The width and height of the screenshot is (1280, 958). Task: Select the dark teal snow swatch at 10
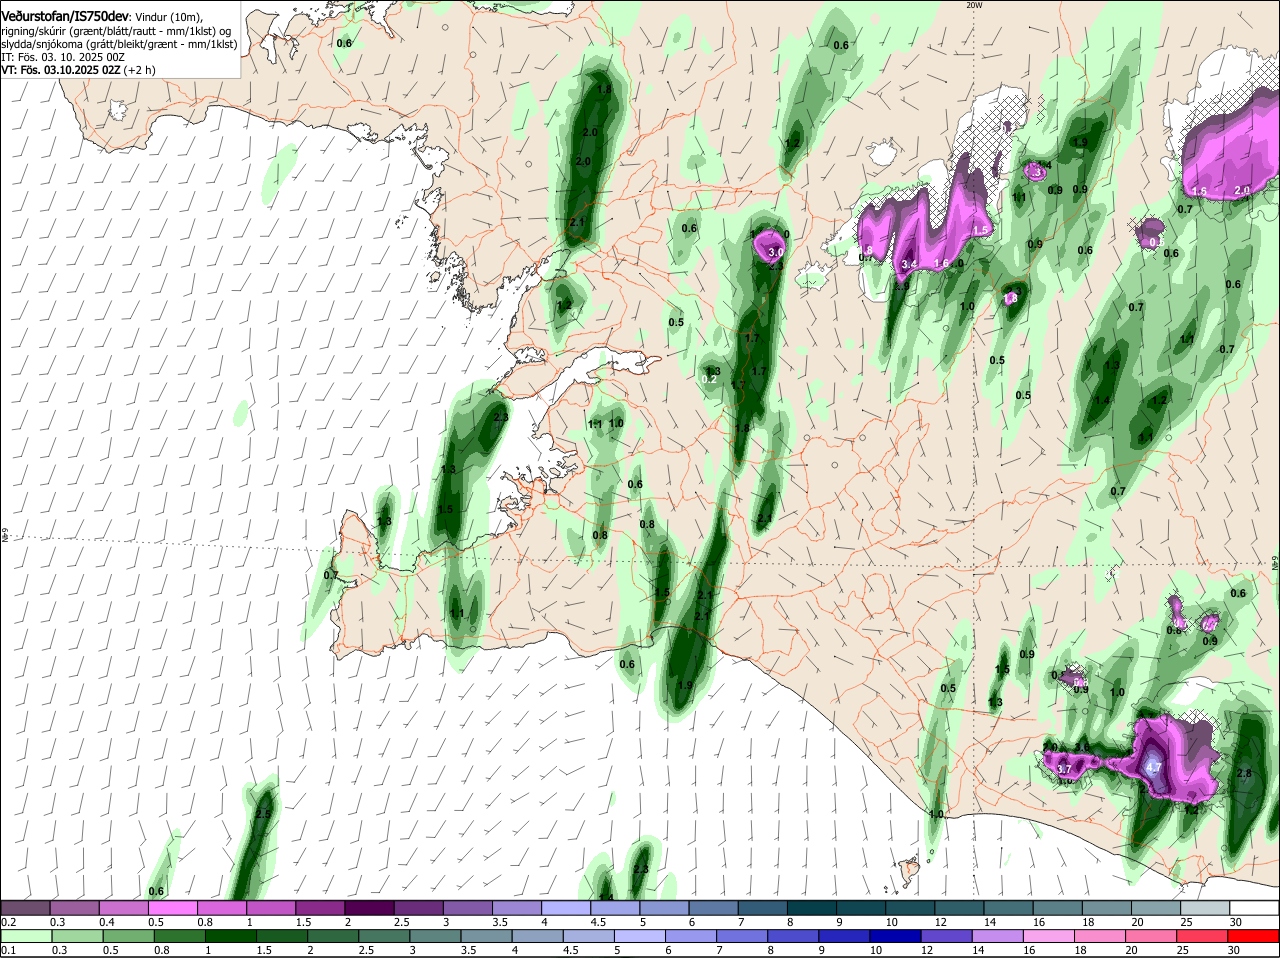tap(910, 908)
